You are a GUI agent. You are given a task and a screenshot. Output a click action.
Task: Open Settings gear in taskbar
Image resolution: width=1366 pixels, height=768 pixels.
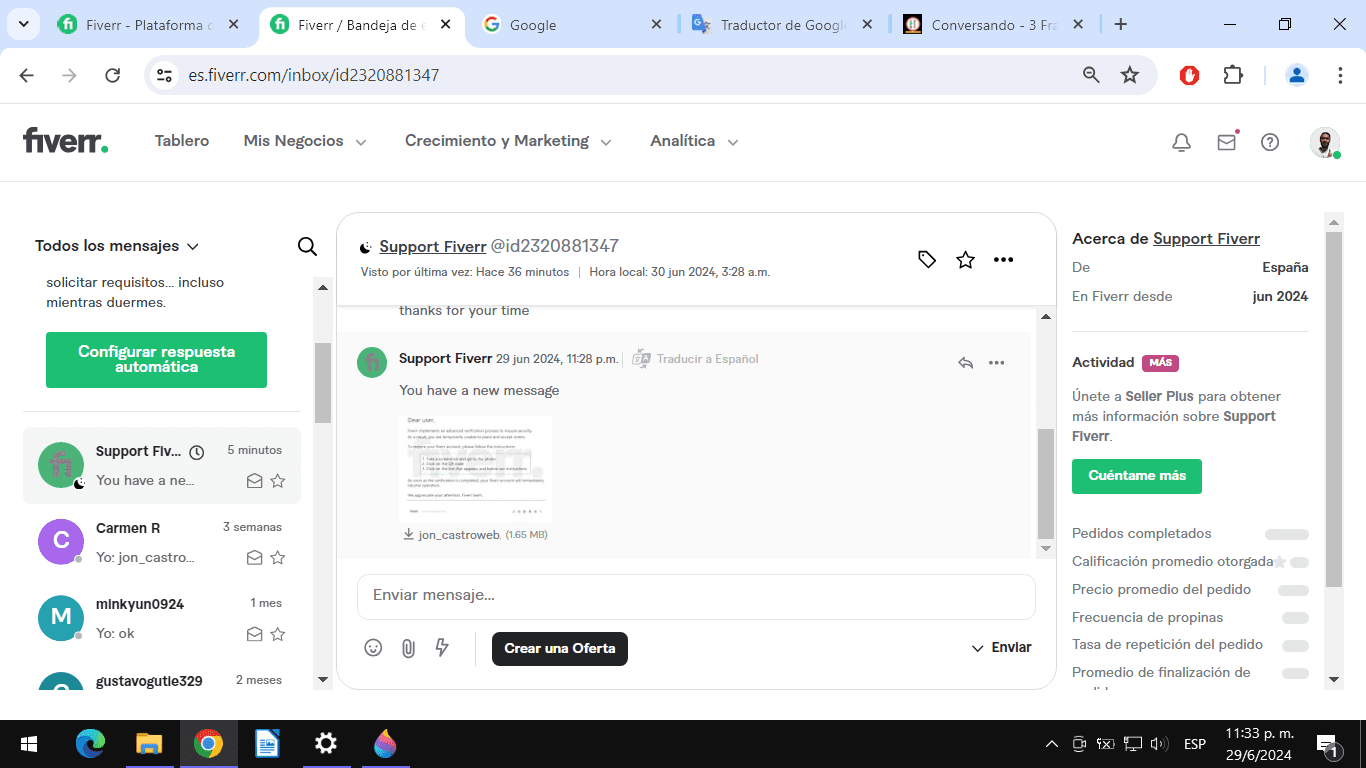[x=326, y=744]
